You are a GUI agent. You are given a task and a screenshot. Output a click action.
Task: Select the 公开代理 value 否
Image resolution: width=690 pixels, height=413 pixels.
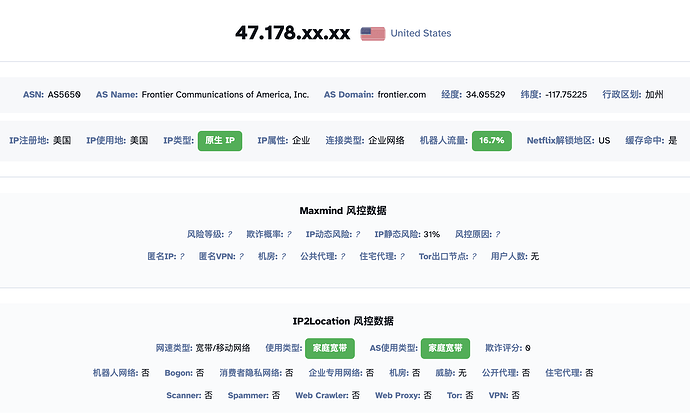coord(525,373)
